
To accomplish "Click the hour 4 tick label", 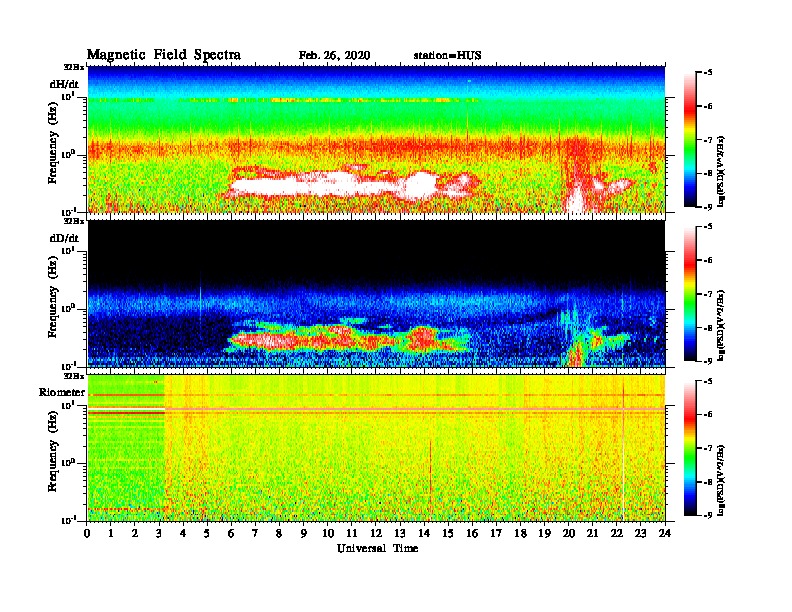I will (x=183, y=533).
